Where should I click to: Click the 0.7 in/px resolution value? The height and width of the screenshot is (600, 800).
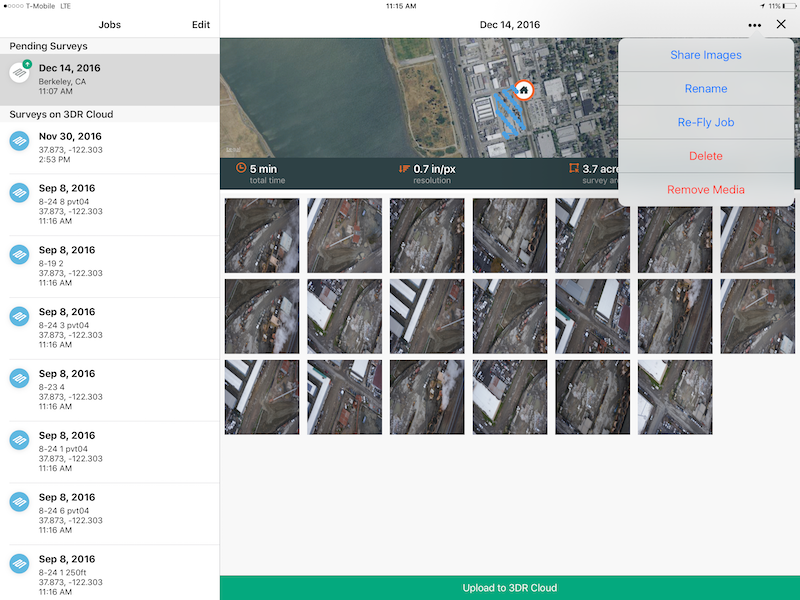coord(434,169)
